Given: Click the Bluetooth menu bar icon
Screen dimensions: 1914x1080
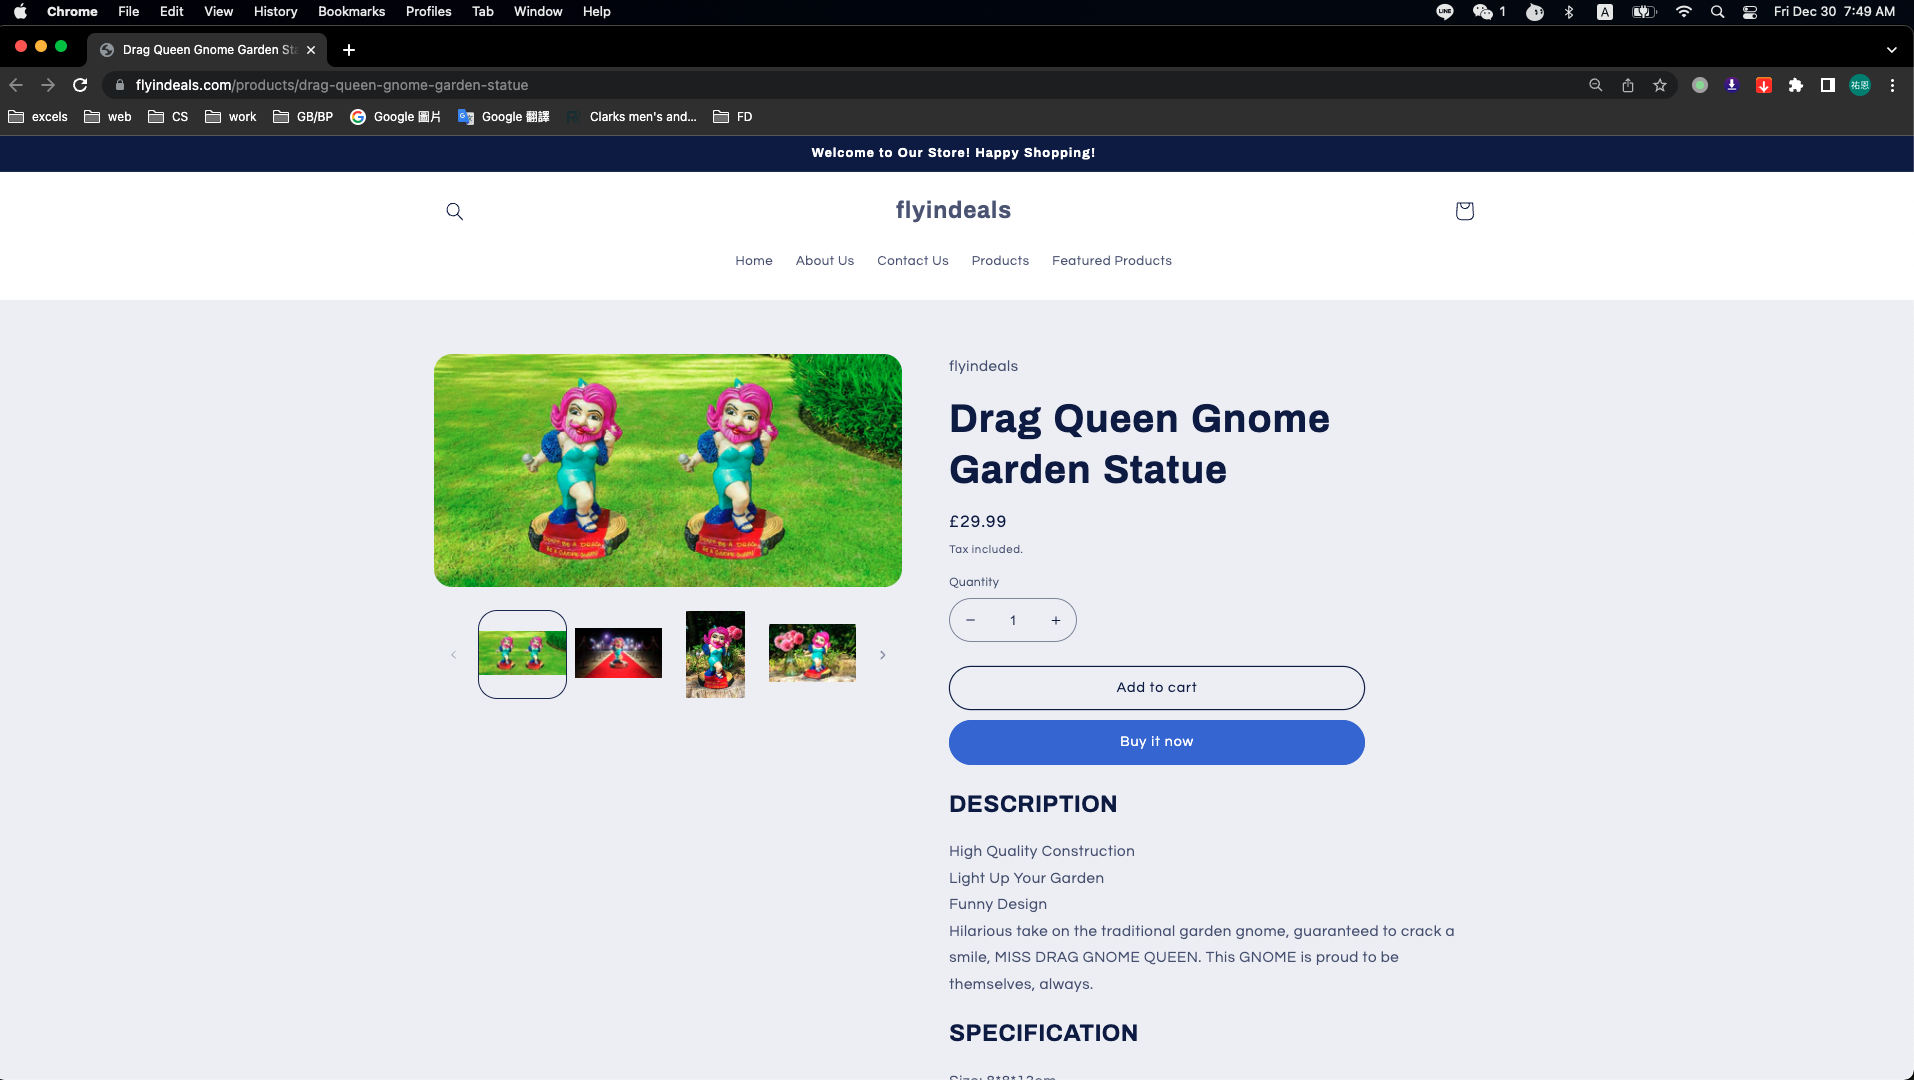Looking at the screenshot, I should 1569,12.
